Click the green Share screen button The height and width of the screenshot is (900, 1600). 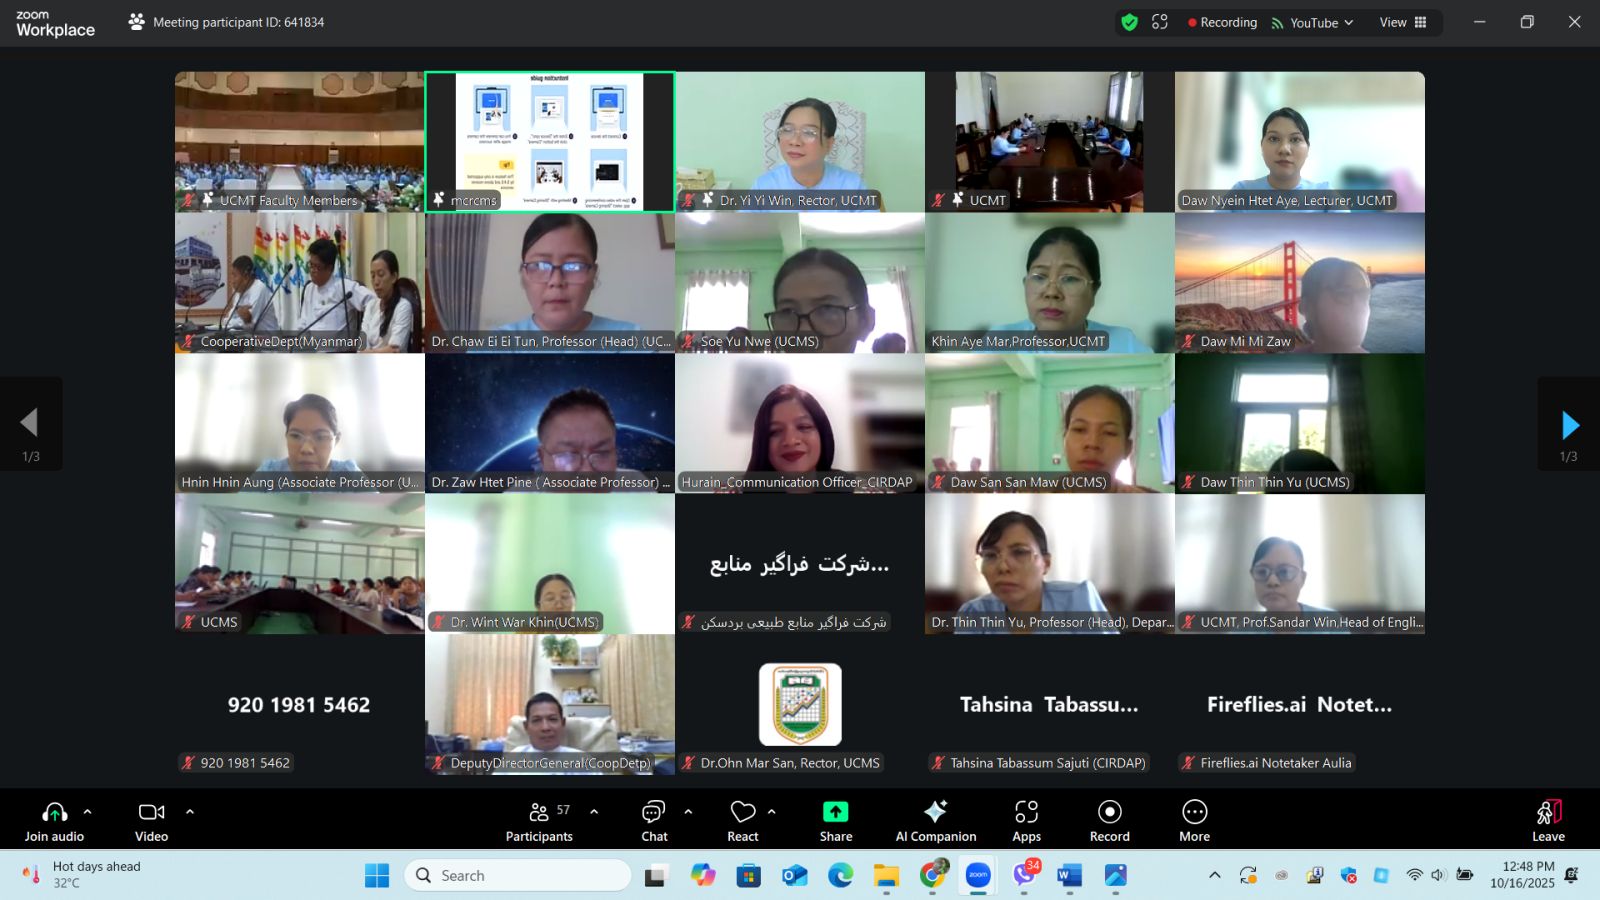[x=835, y=820]
